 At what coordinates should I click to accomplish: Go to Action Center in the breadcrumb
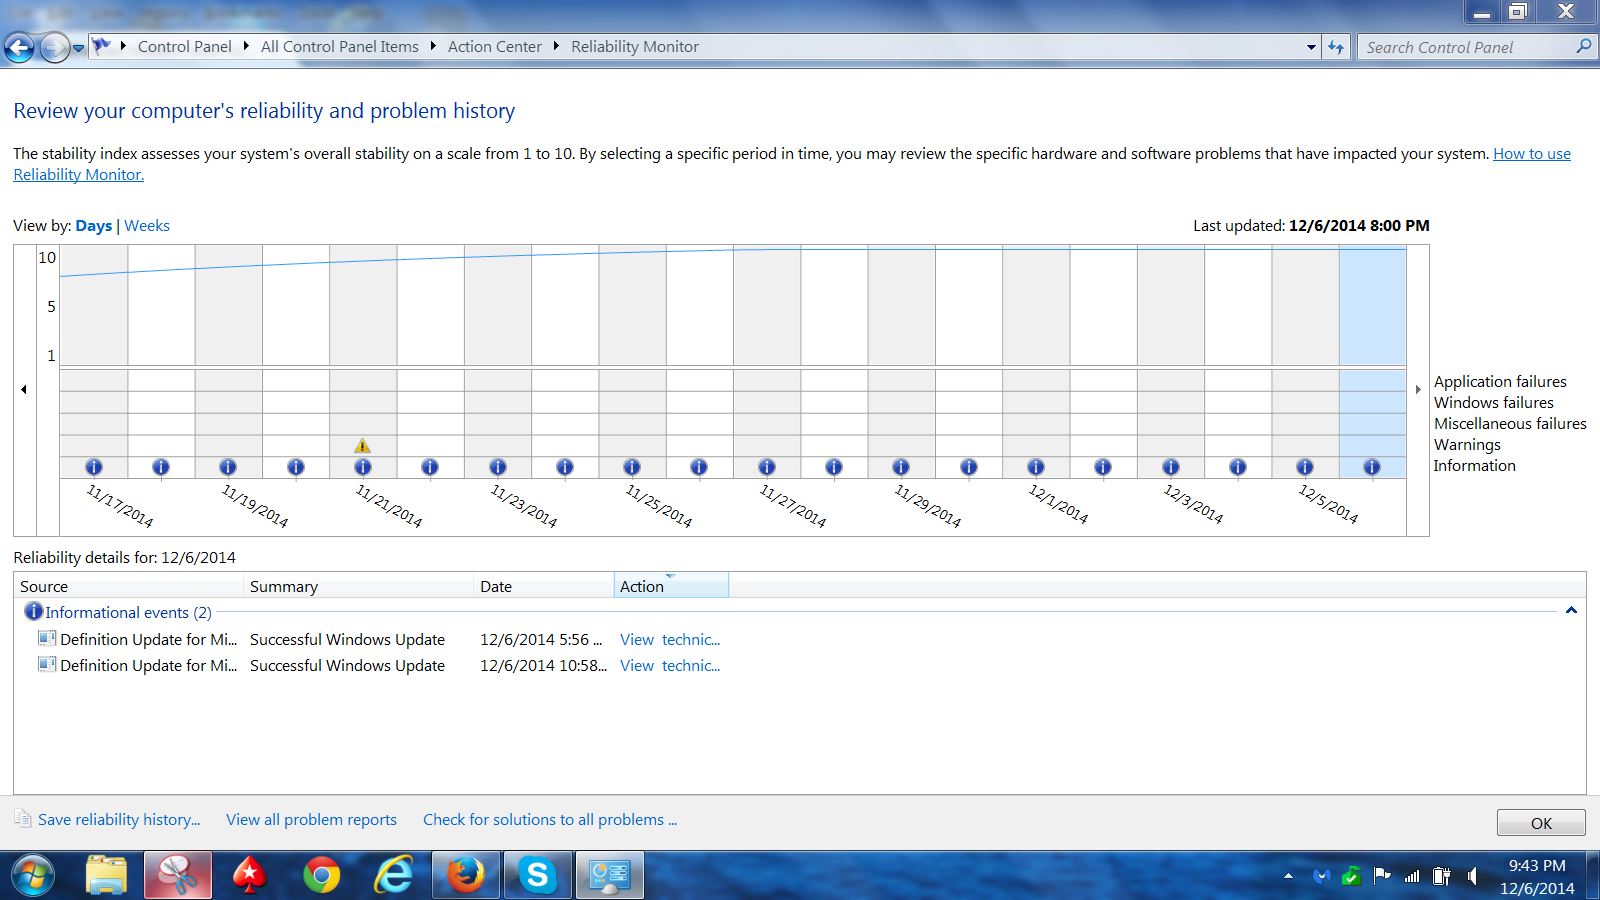[495, 47]
